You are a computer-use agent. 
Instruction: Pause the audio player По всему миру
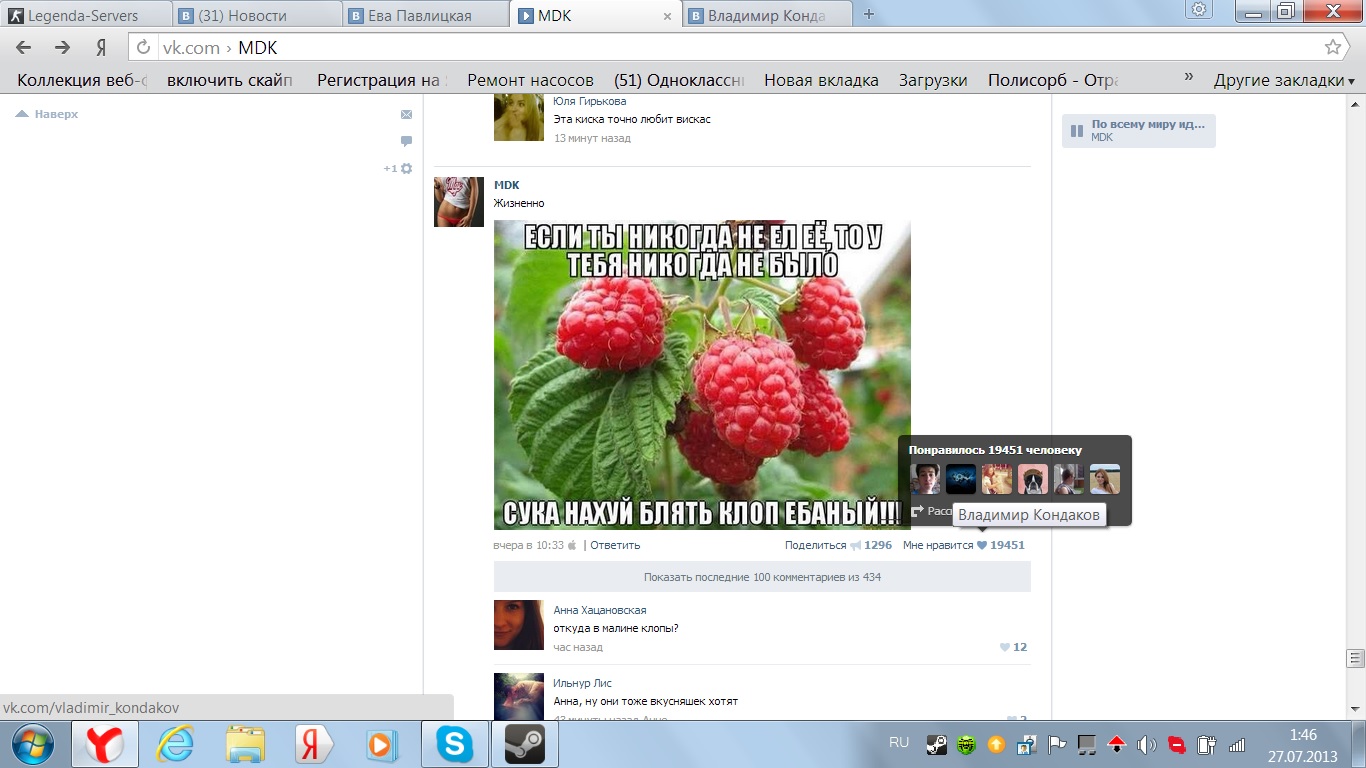point(1077,131)
